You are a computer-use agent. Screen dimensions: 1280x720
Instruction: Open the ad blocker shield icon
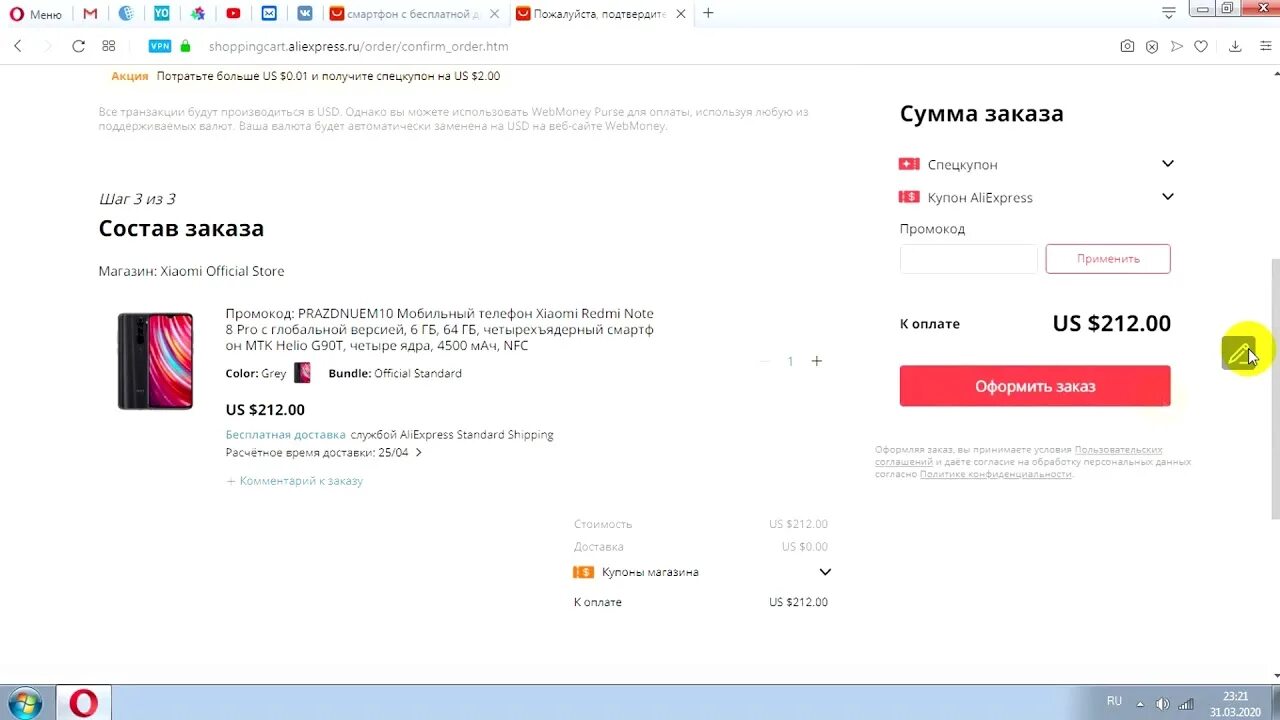point(1152,46)
